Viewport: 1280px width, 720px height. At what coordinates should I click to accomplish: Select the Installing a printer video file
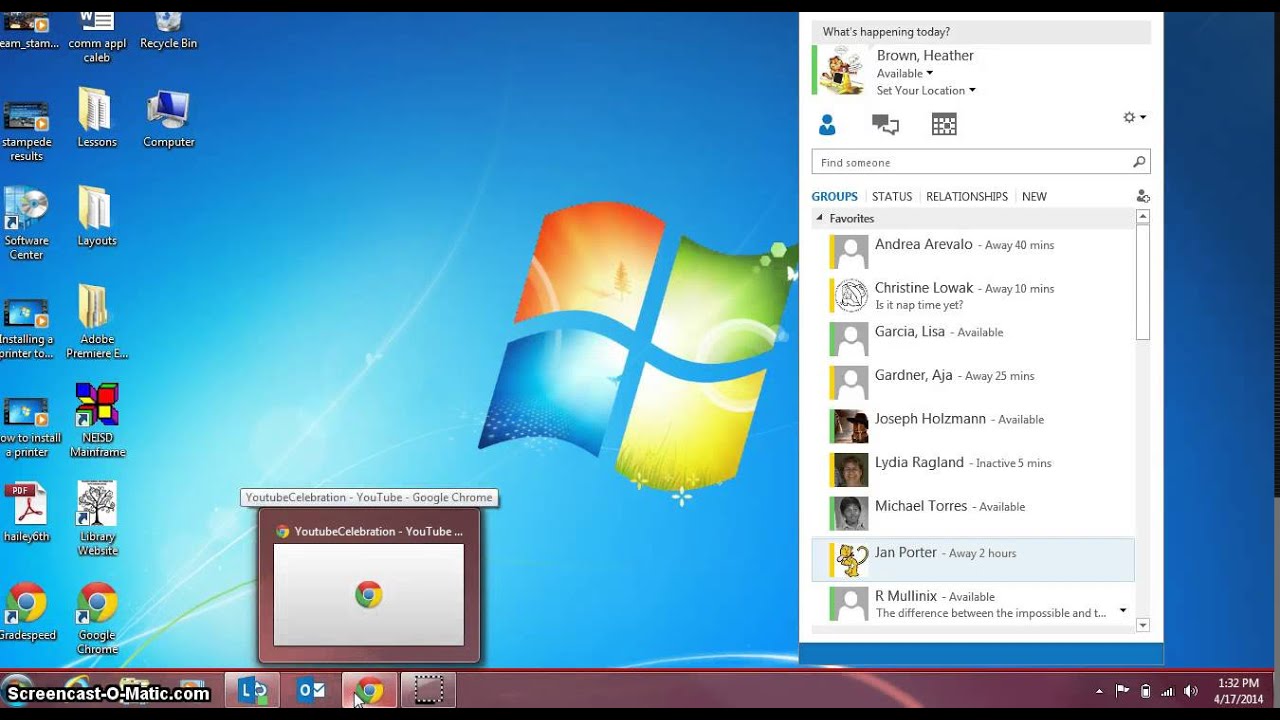[26, 328]
